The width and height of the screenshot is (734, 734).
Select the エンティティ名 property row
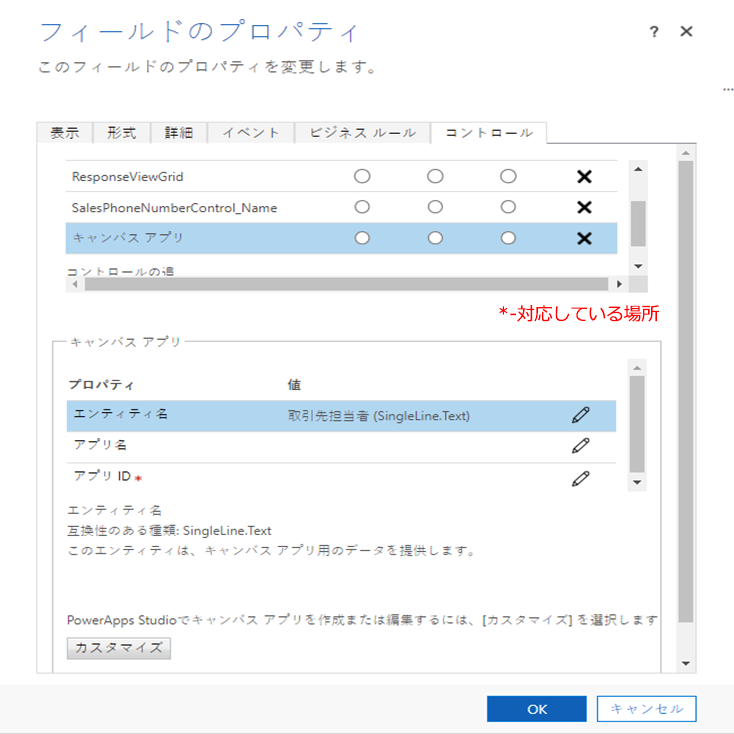click(x=341, y=416)
